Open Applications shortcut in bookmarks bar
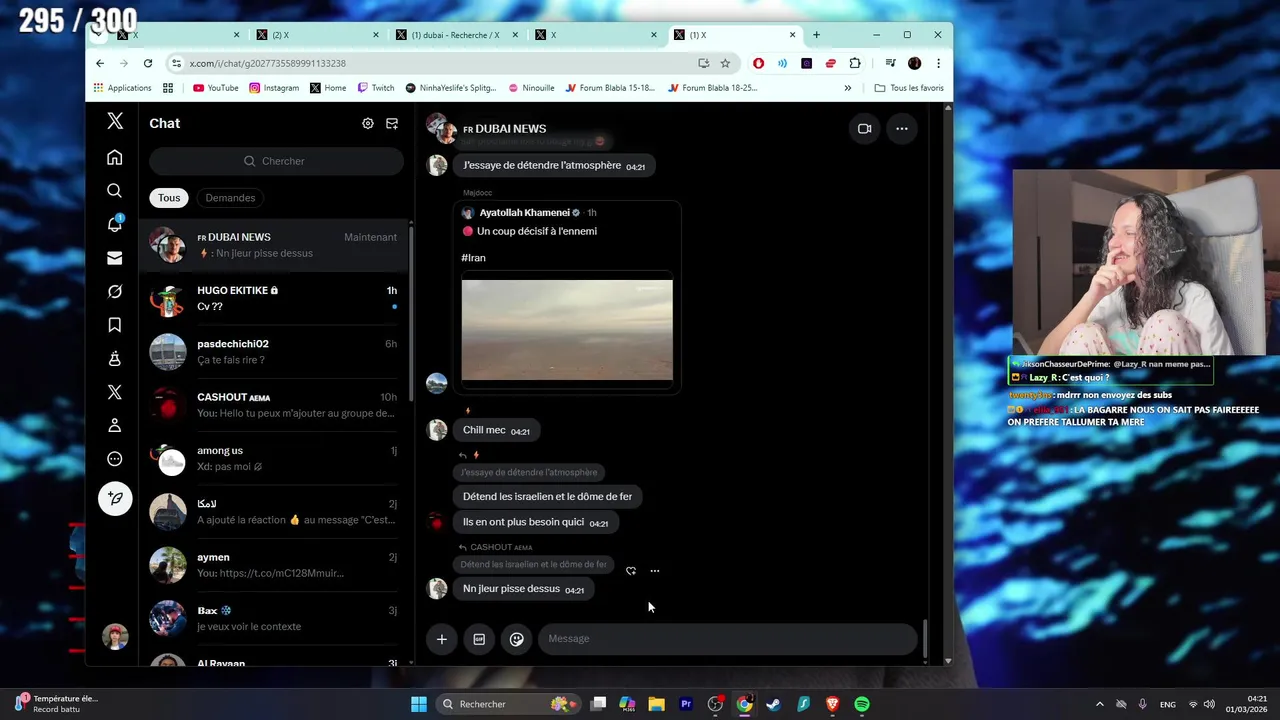Viewport: 1280px width, 720px height. pos(122,88)
